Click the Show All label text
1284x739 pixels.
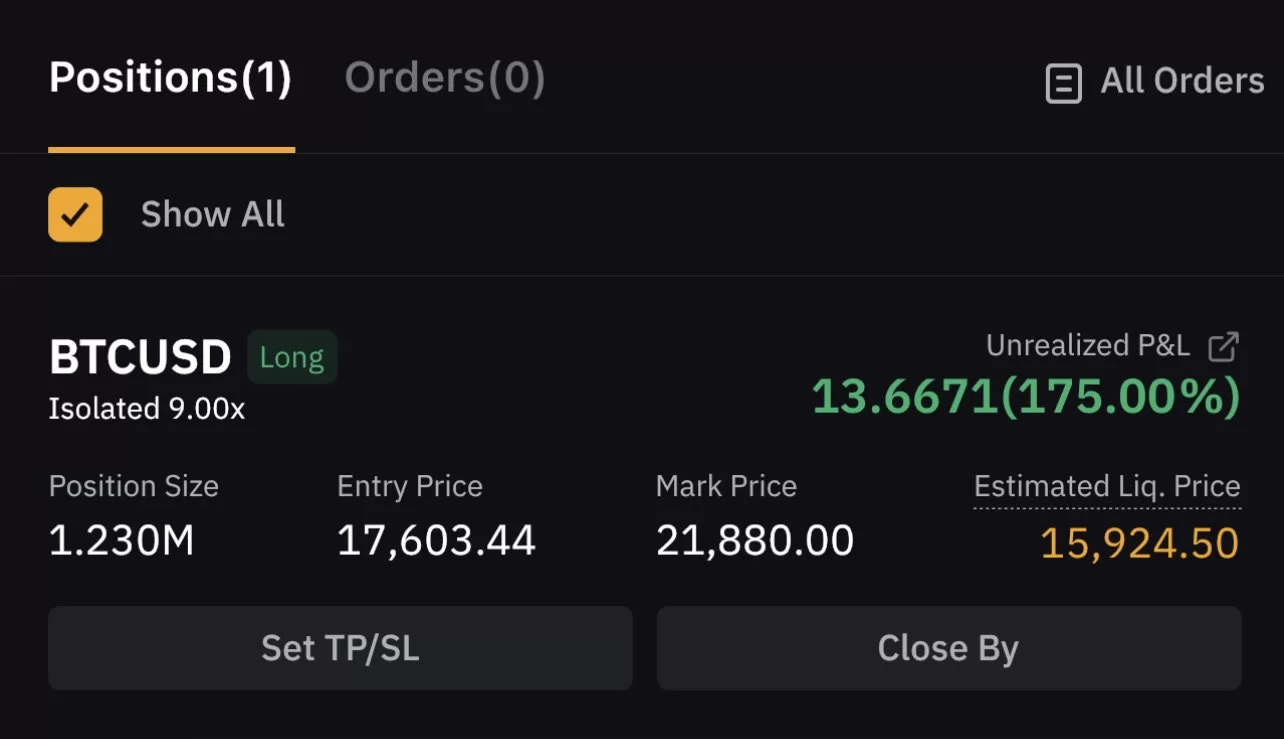(213, 214)
